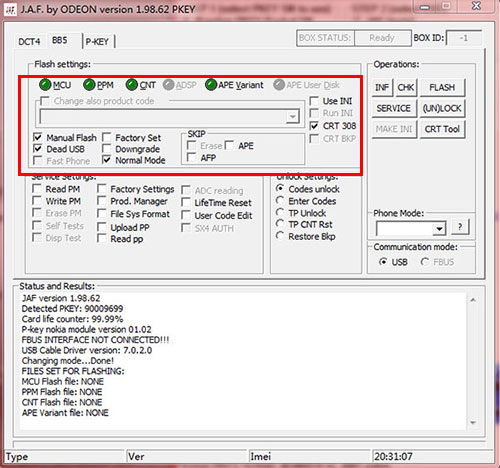Click the phone mode question mark button

point(460,227)
